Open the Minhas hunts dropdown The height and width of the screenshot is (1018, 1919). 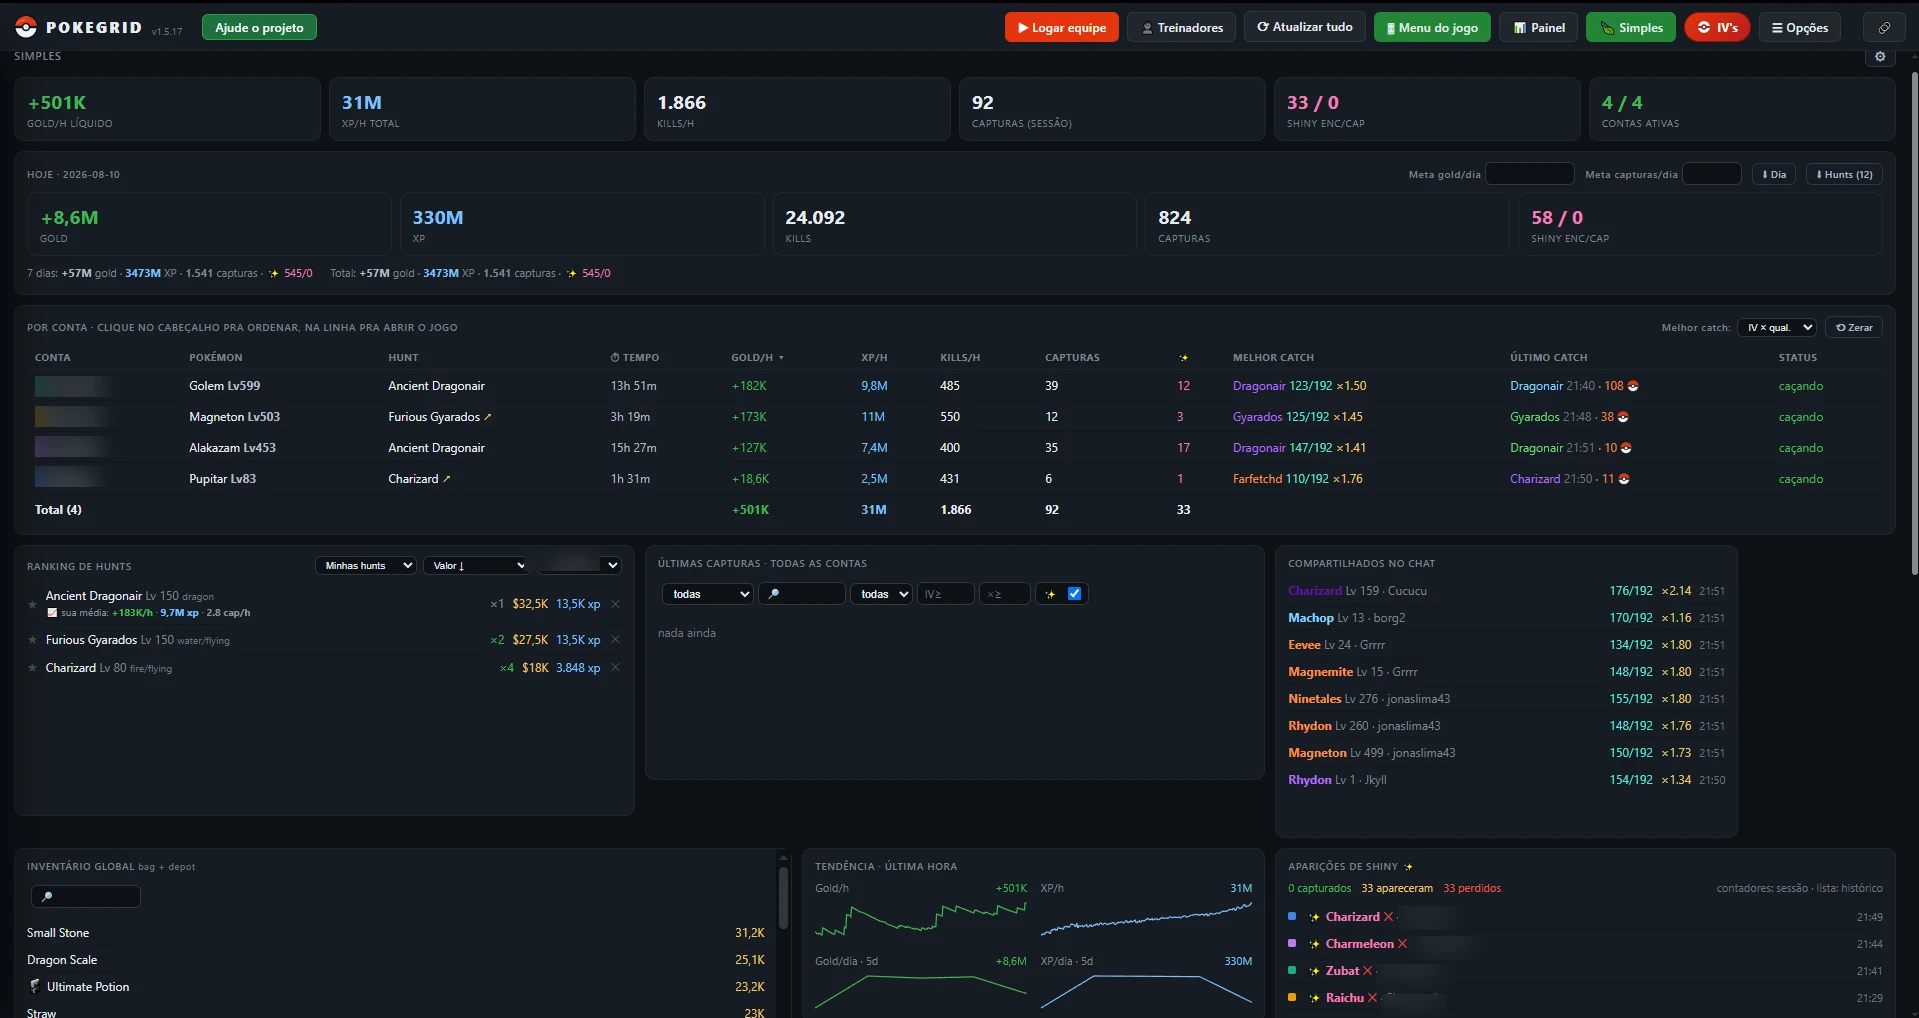367,566
